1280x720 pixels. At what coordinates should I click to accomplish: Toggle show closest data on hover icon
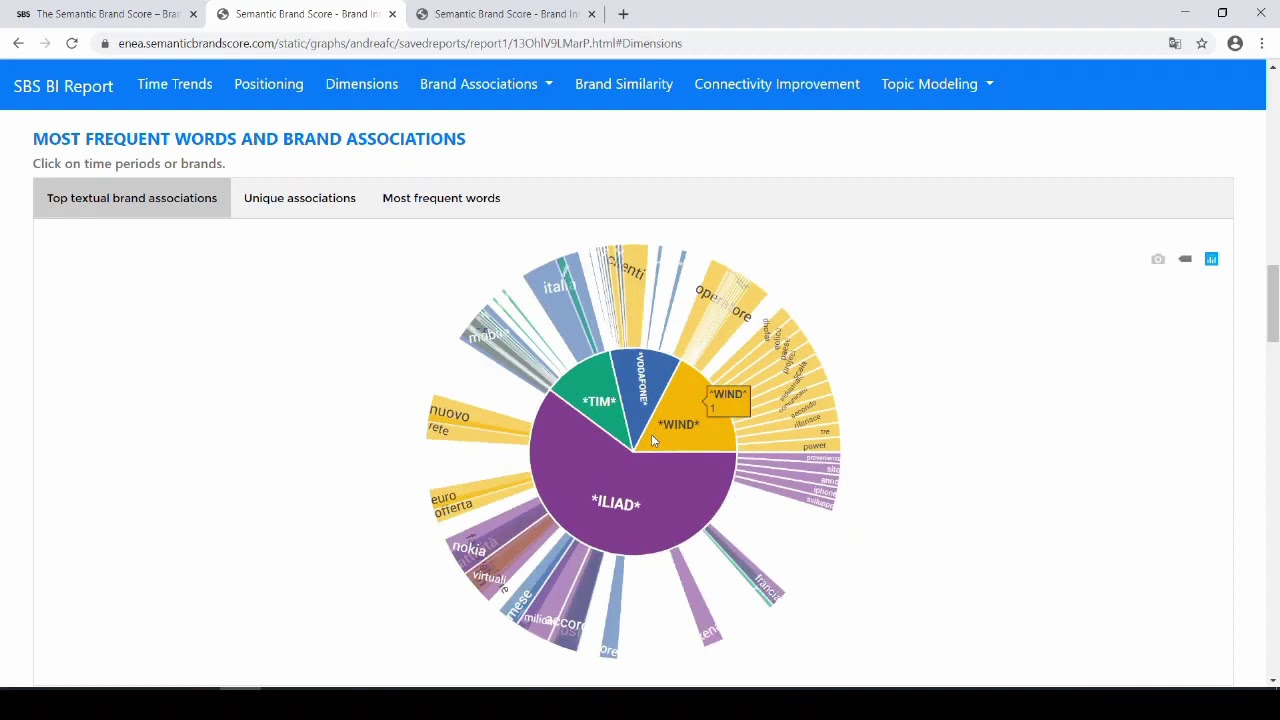(x=1185, y=259)
